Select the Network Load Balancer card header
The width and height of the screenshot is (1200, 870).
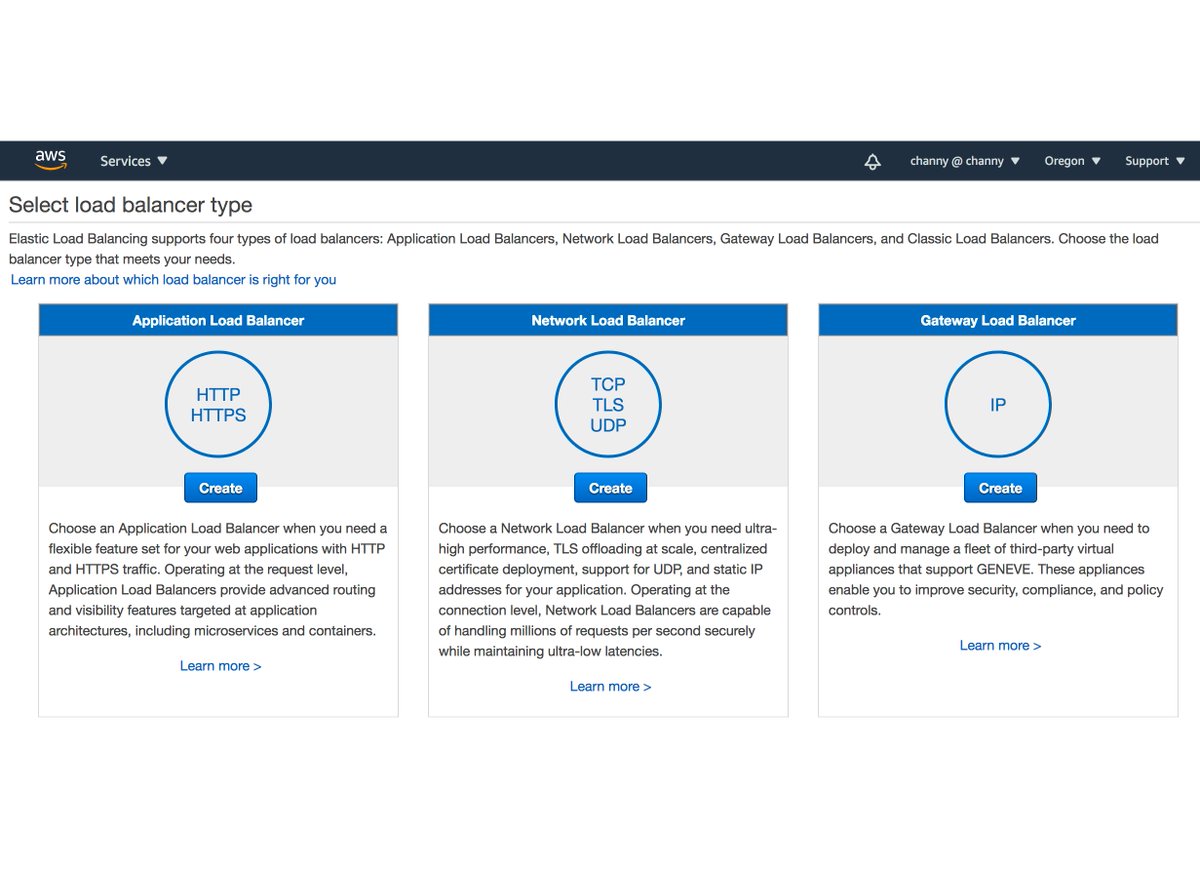click(x=608, y=320)
